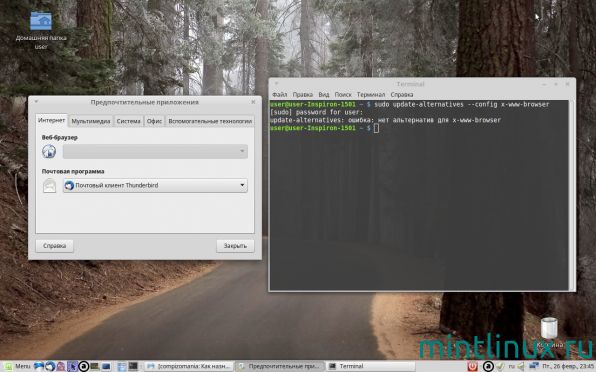Open the terminal launcher in the panel
This screenshot has height=372, width=596.
click(x=133, y=366)
